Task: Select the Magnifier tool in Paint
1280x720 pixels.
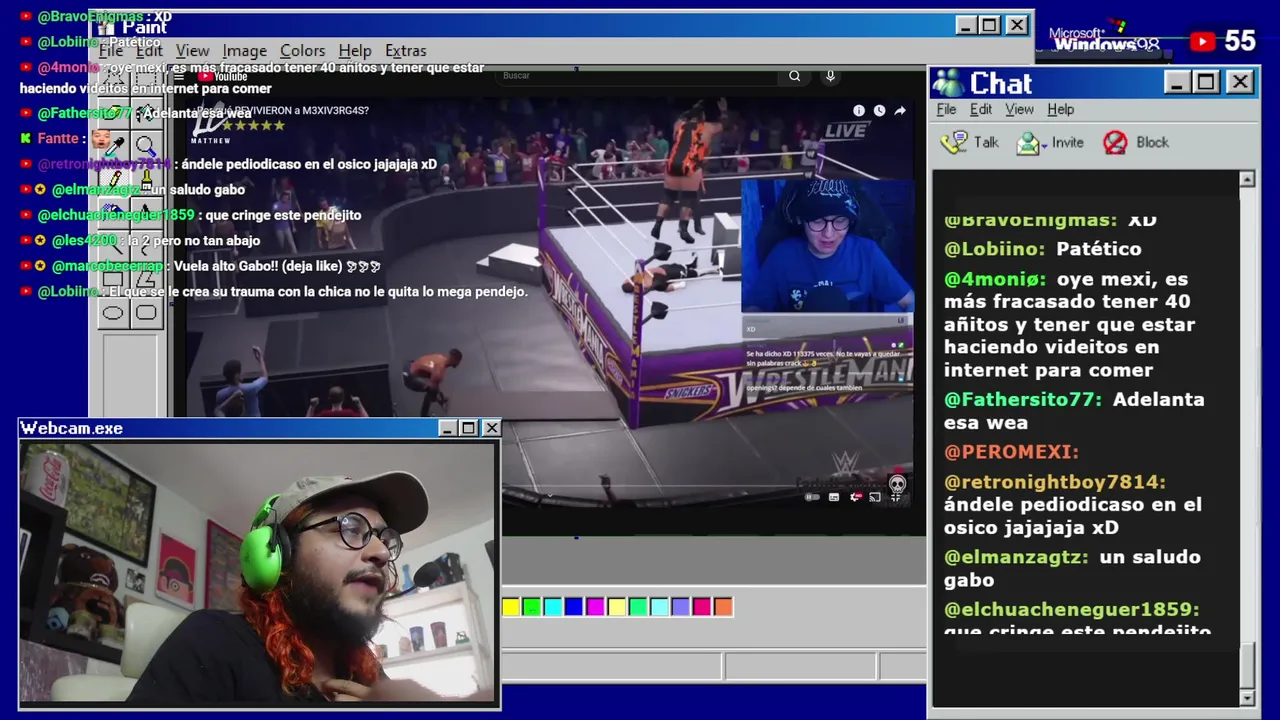Action: point(146,146)
